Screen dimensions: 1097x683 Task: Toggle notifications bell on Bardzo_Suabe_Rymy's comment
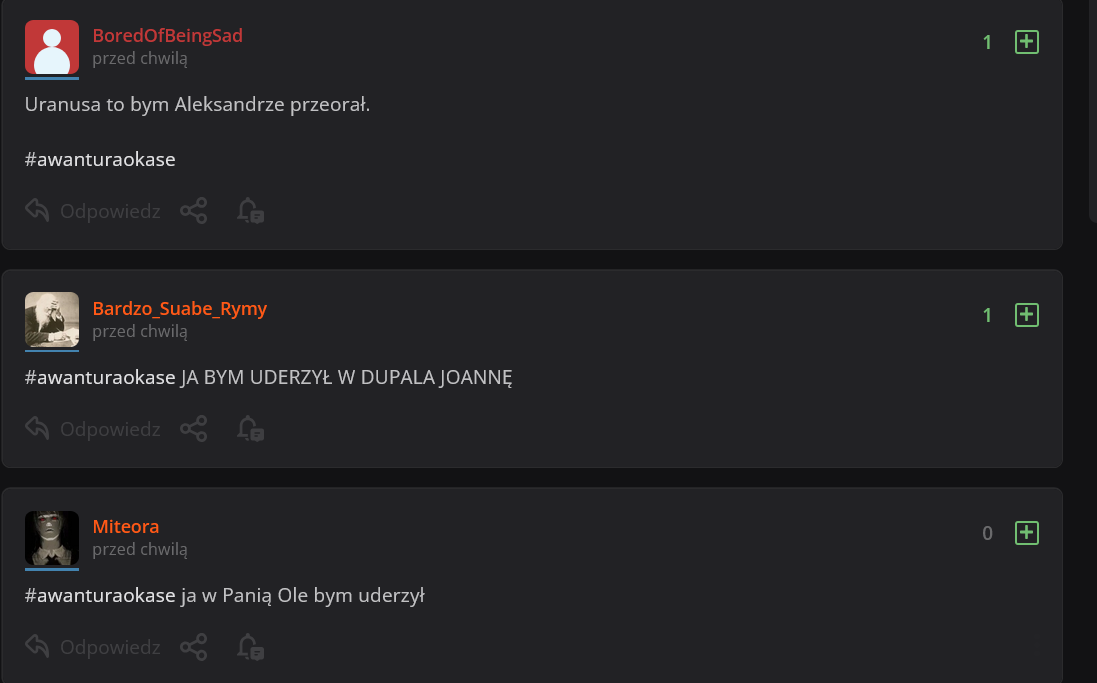[x=250, y=428]
